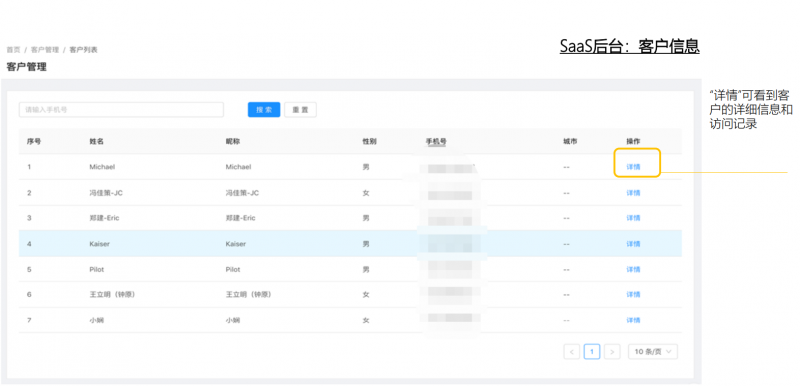Viewport: 800px width, 386px height.
Task: Go to previous page with left arrow
Action: coord(571,351)
